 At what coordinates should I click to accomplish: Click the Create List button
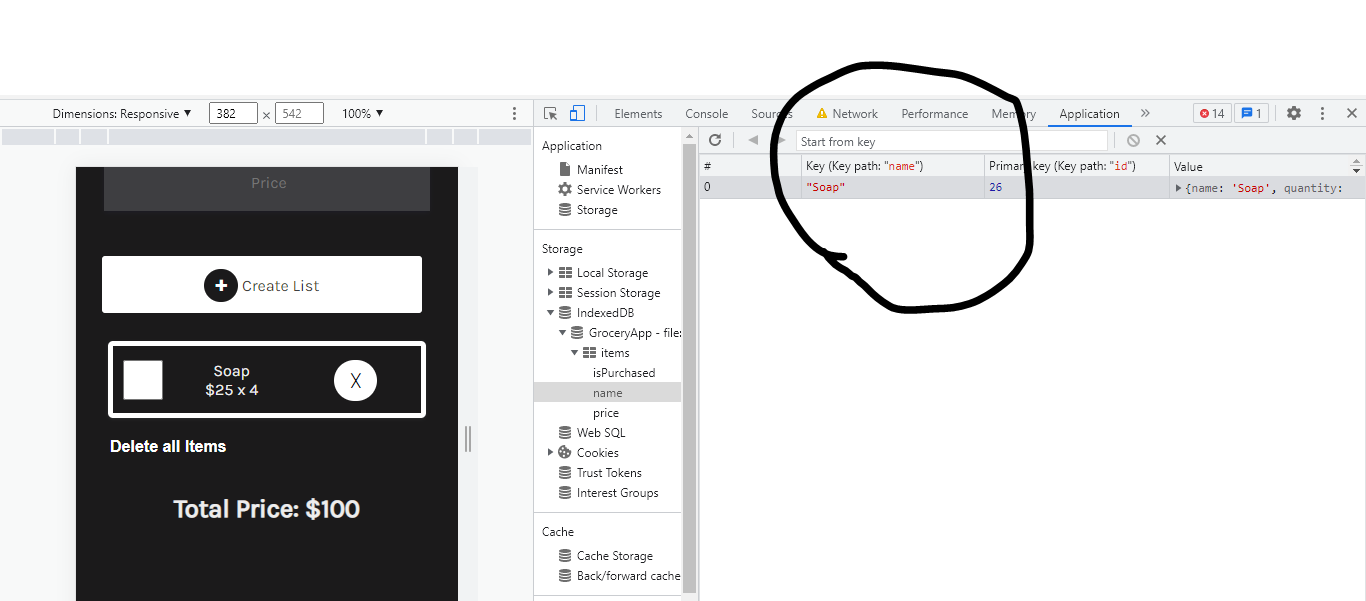coord(262,285)
